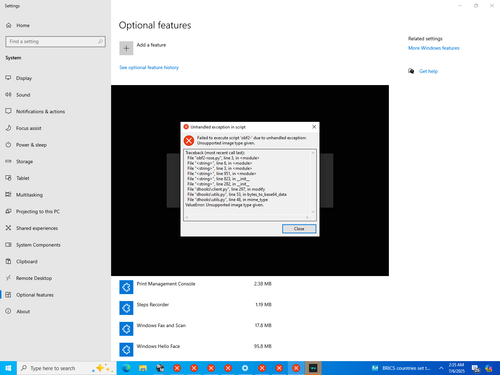This screenshot has height=375, width=500.
Task: Show hidden system tray icons chevron
Action: [x=441, y=368]
